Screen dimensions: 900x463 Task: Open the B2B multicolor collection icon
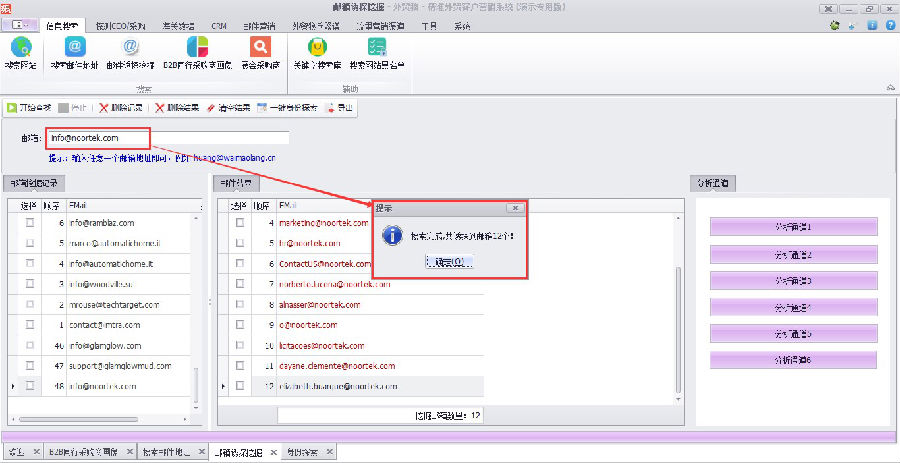point(198,49)
